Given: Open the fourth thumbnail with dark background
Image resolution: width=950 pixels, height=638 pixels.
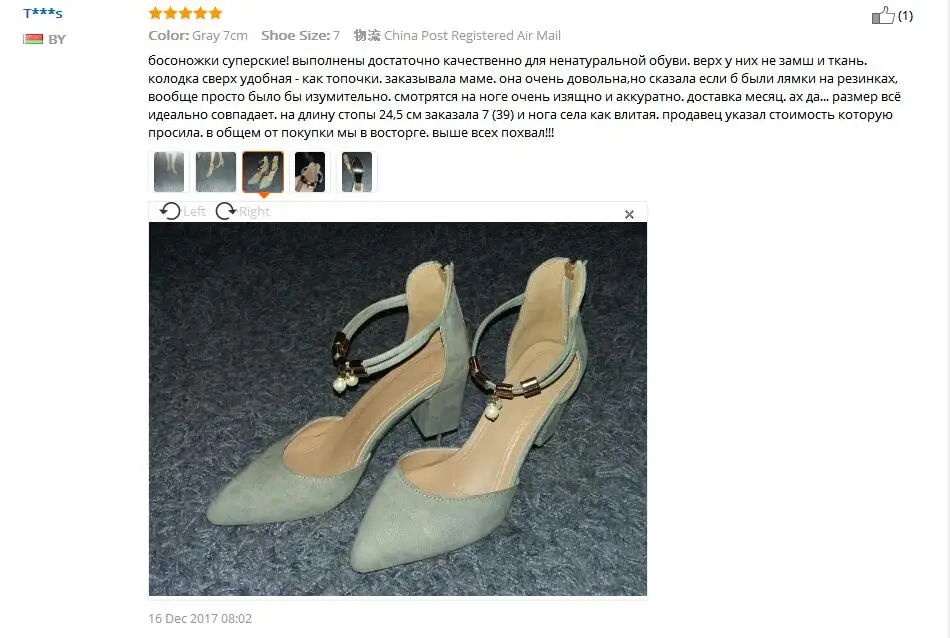Looking at the screenshot, I should click(x=310, y=172).
